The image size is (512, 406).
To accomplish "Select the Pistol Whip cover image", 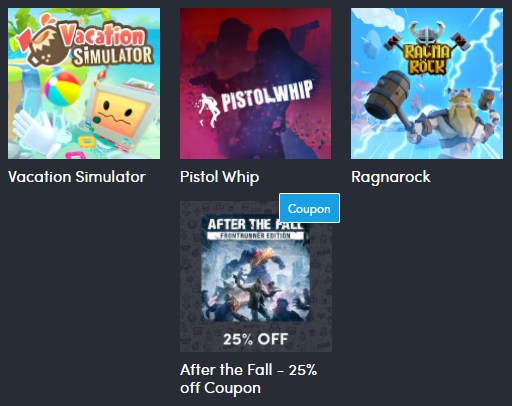I will (255, 83).
